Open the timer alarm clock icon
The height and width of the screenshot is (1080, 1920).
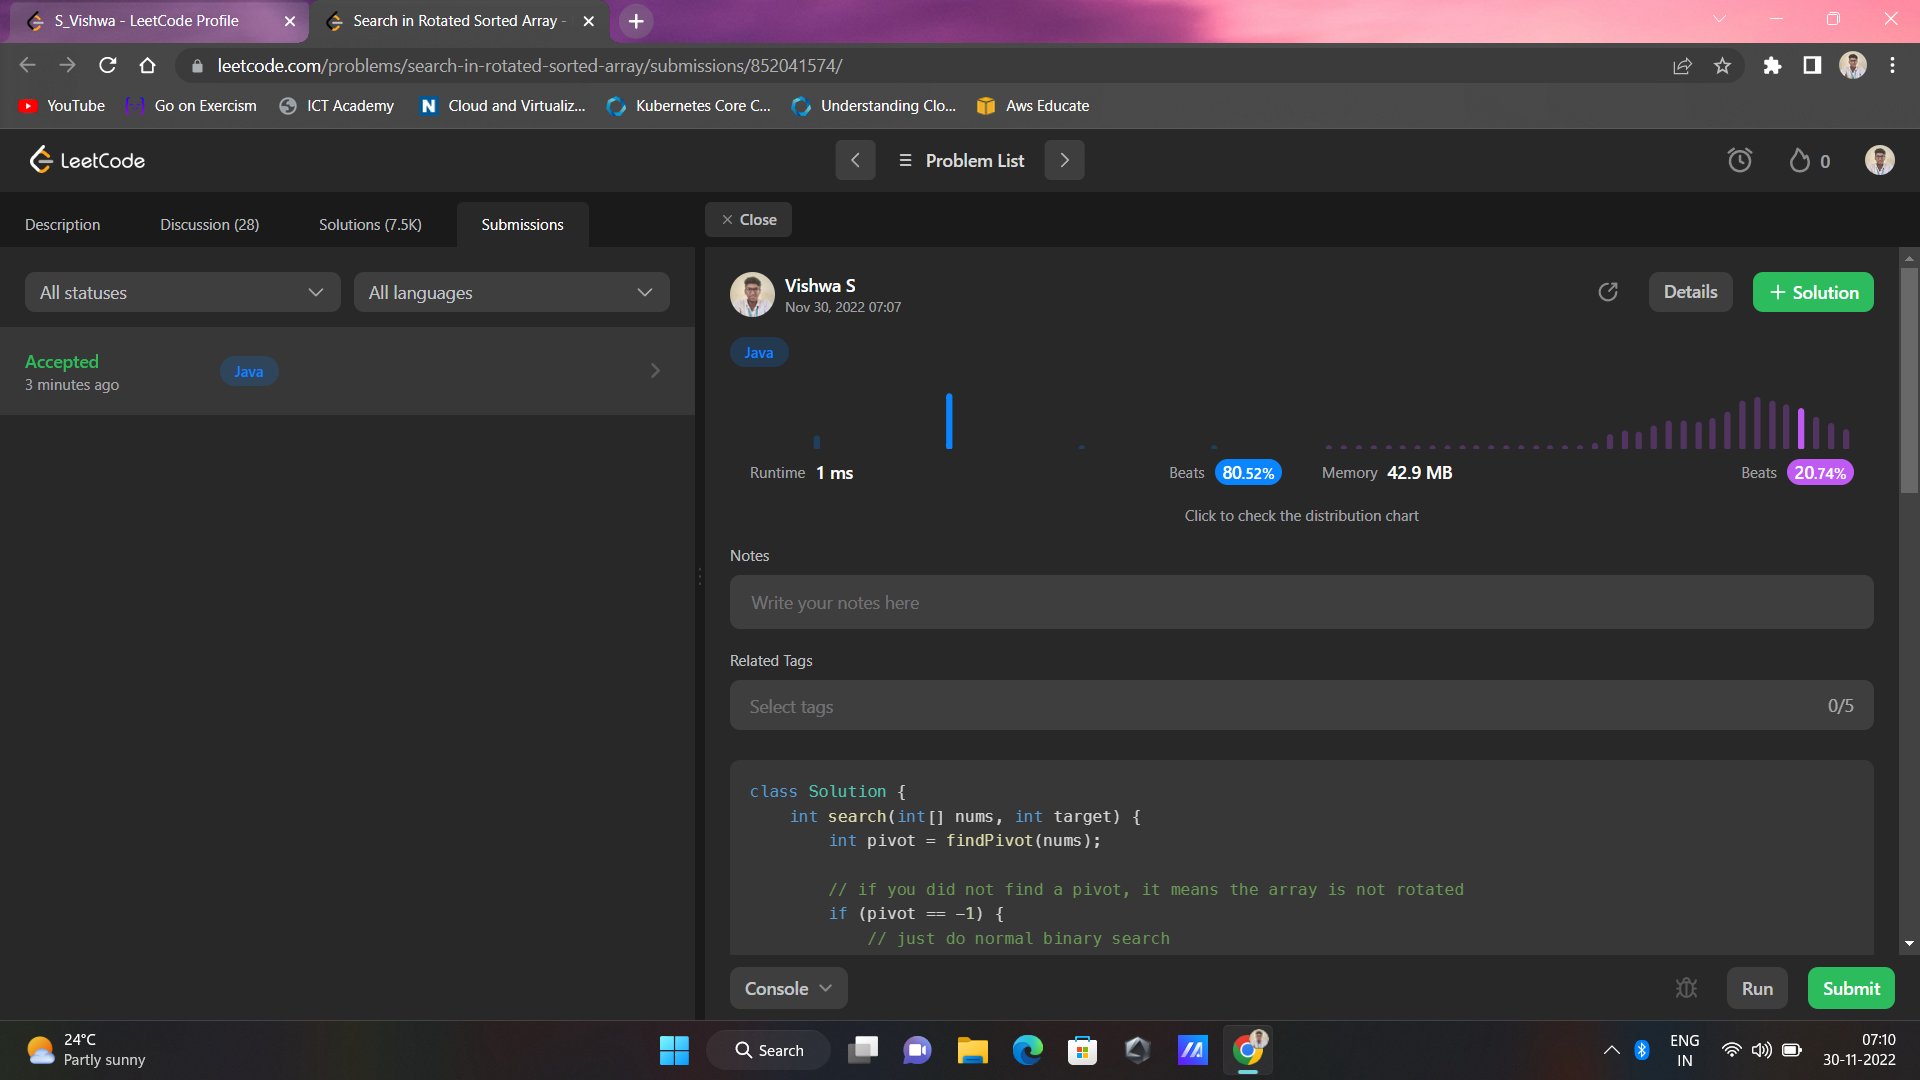(1739, 160)
